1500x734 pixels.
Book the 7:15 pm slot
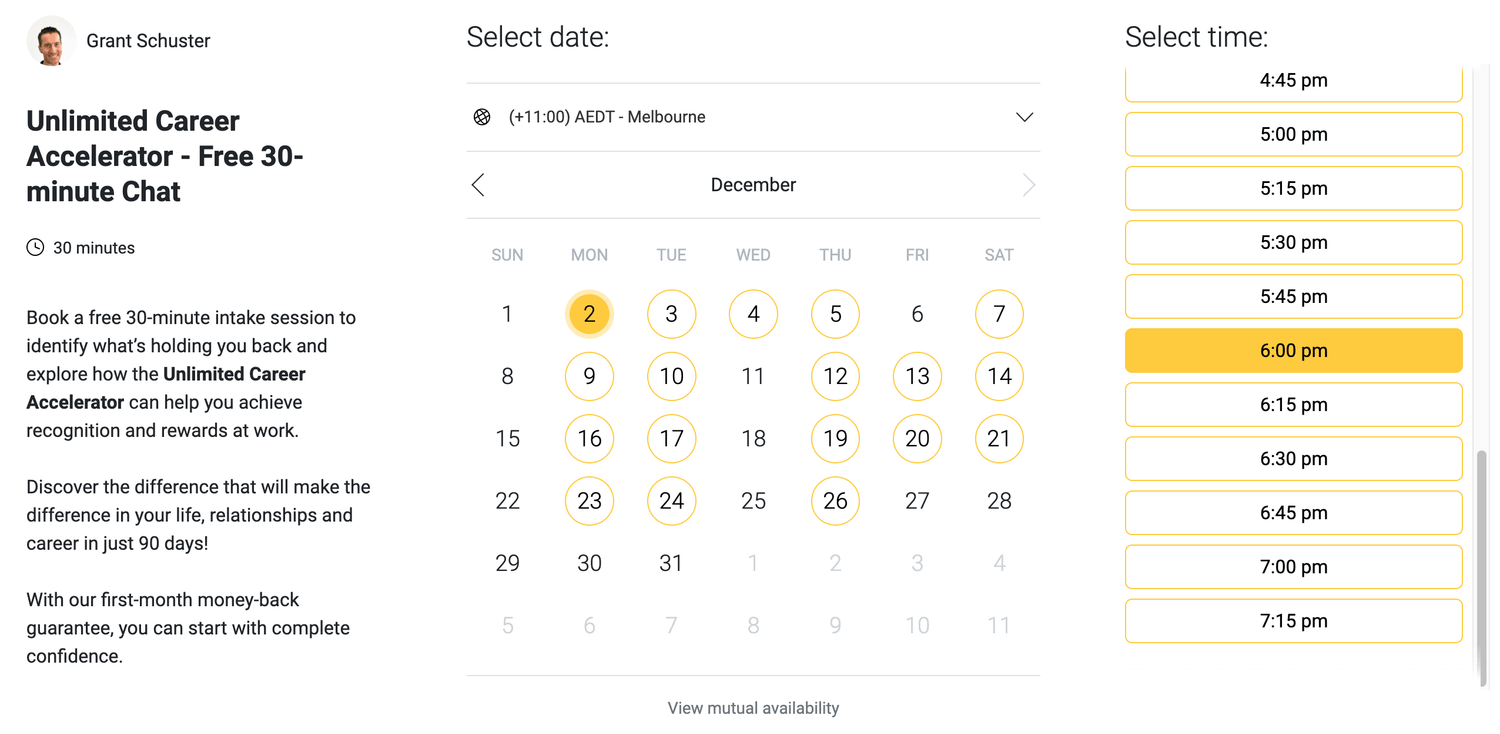[x=1293, y=620]
